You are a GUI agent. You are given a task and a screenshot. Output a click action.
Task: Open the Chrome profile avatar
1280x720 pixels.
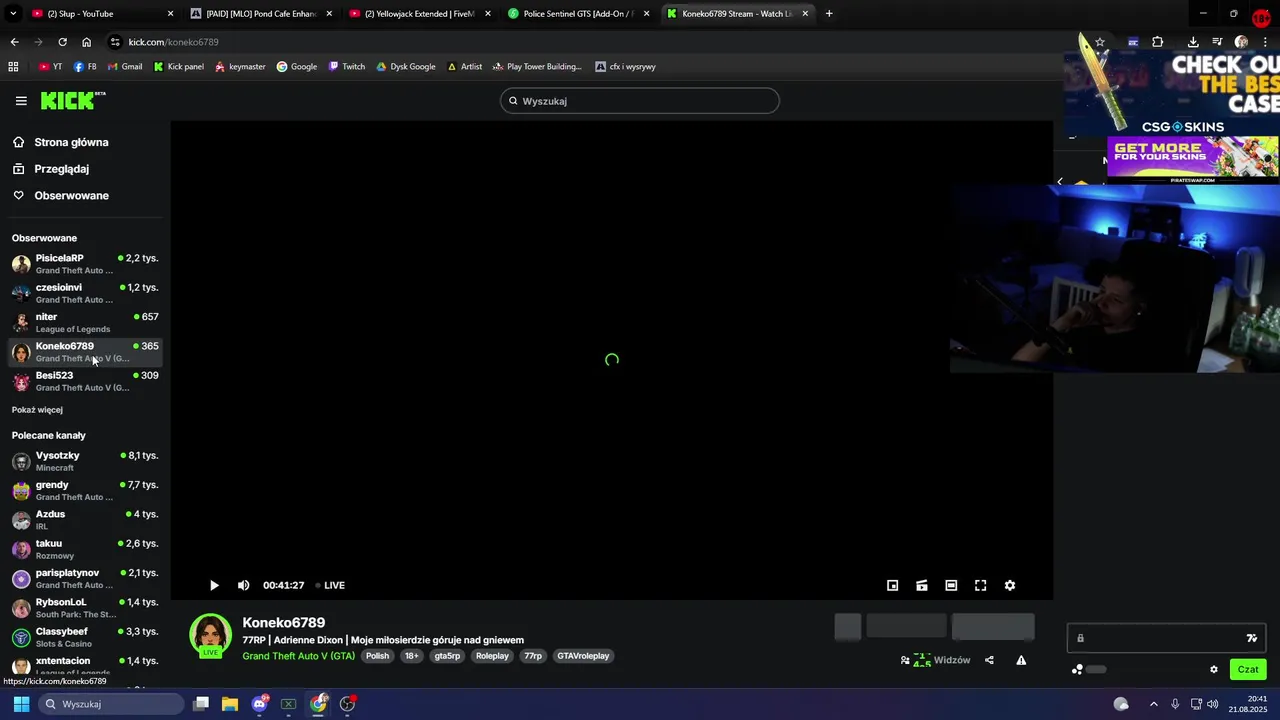pyautogui.click(x=1242, y=42)
